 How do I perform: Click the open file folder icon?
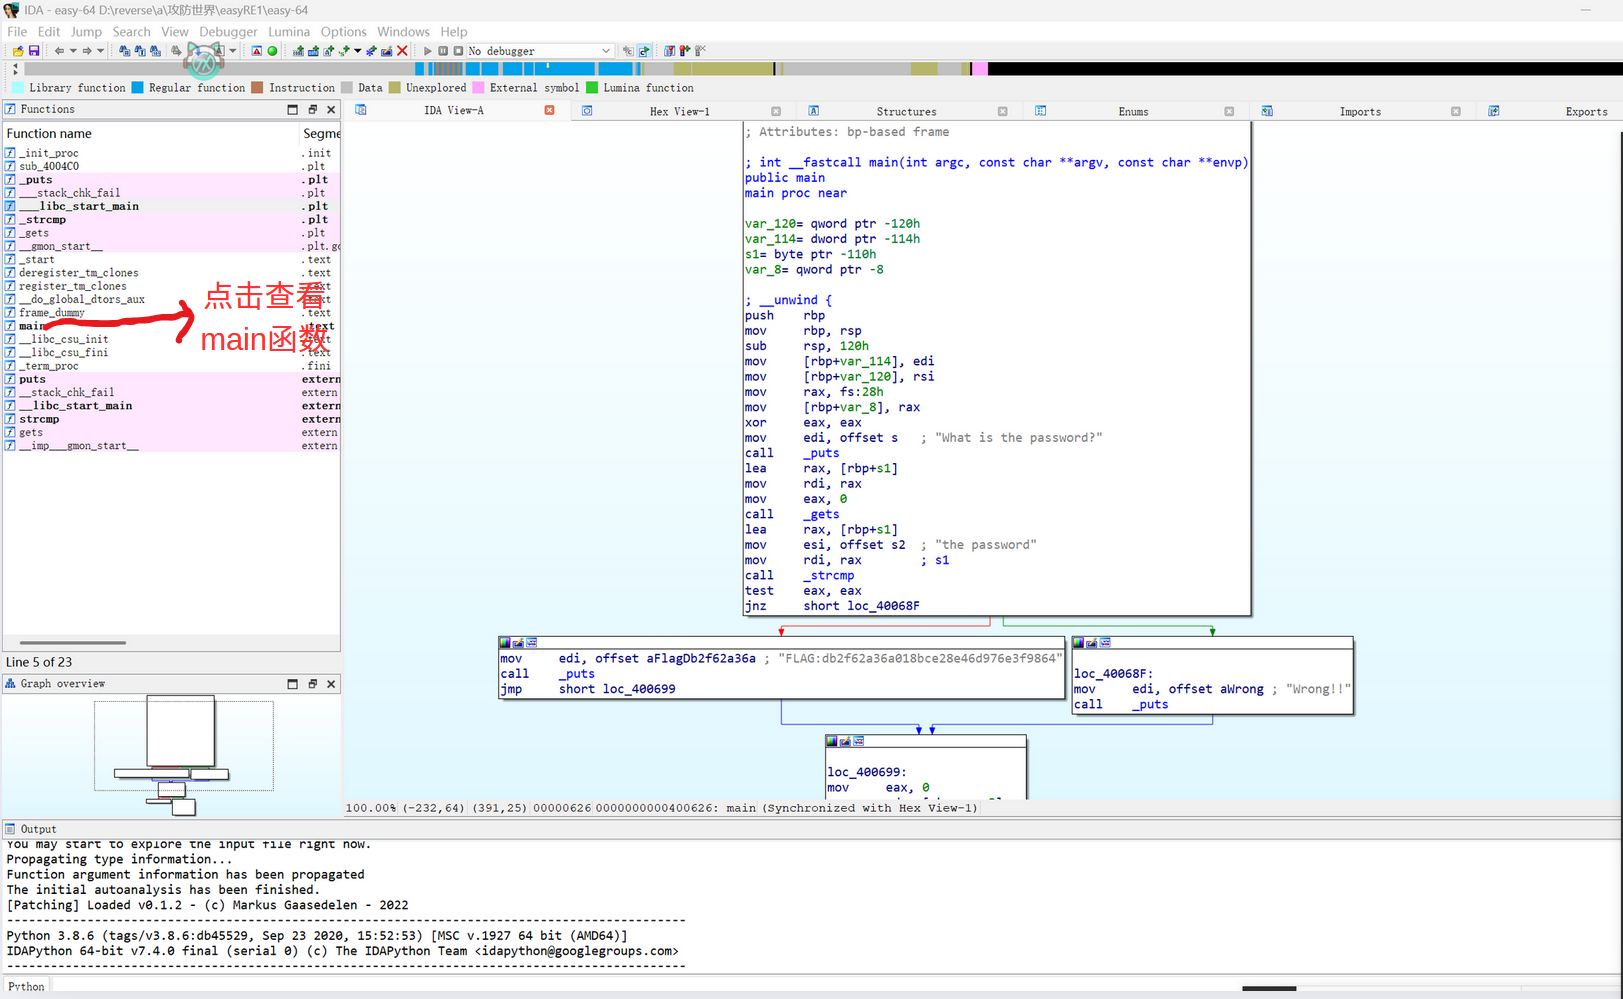(x=18, y=51)
